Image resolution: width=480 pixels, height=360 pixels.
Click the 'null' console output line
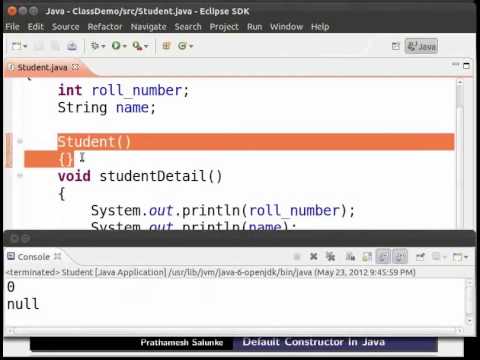pyautogui.click(x=23, y=304)
